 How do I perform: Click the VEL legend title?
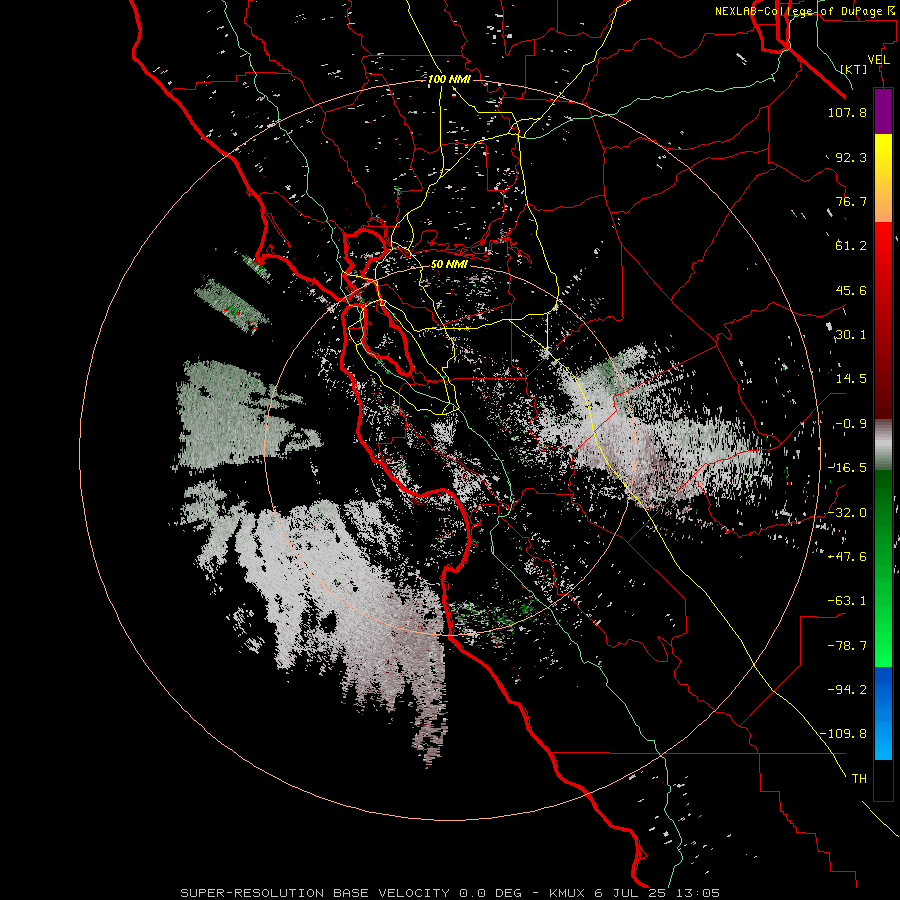pyautogui.click(x=878, y=60)
